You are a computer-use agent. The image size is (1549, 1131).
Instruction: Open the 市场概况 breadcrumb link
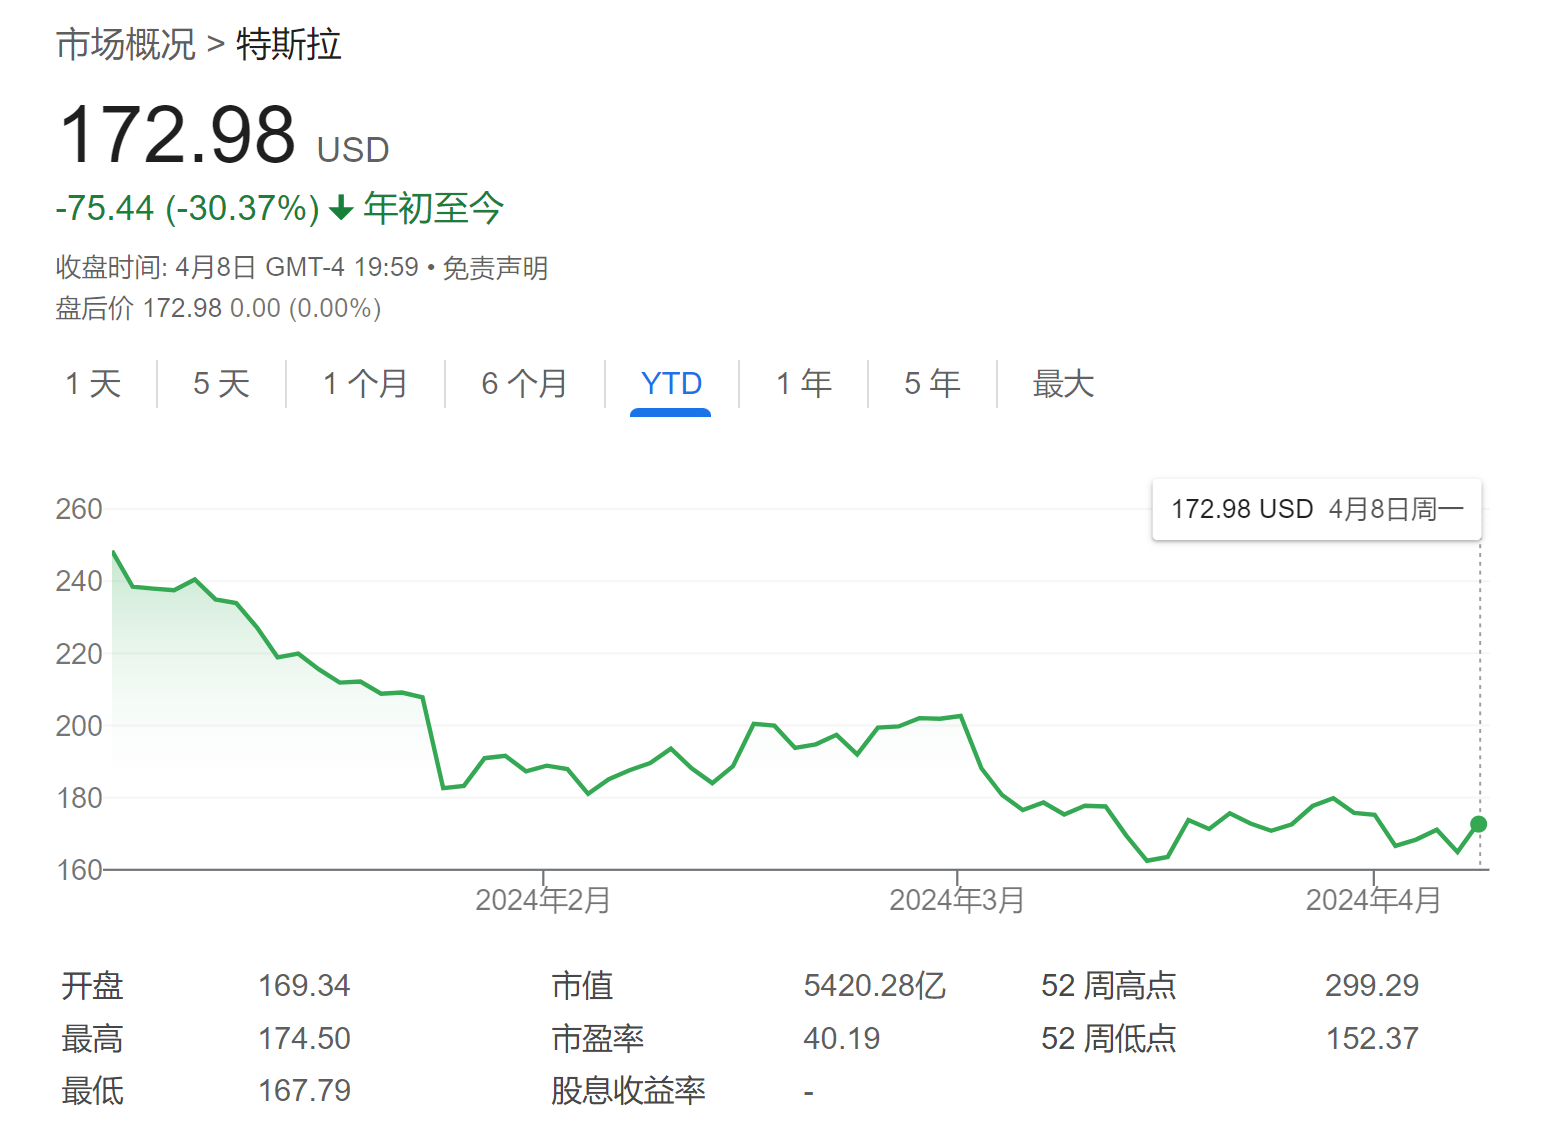tap(125, 45)
